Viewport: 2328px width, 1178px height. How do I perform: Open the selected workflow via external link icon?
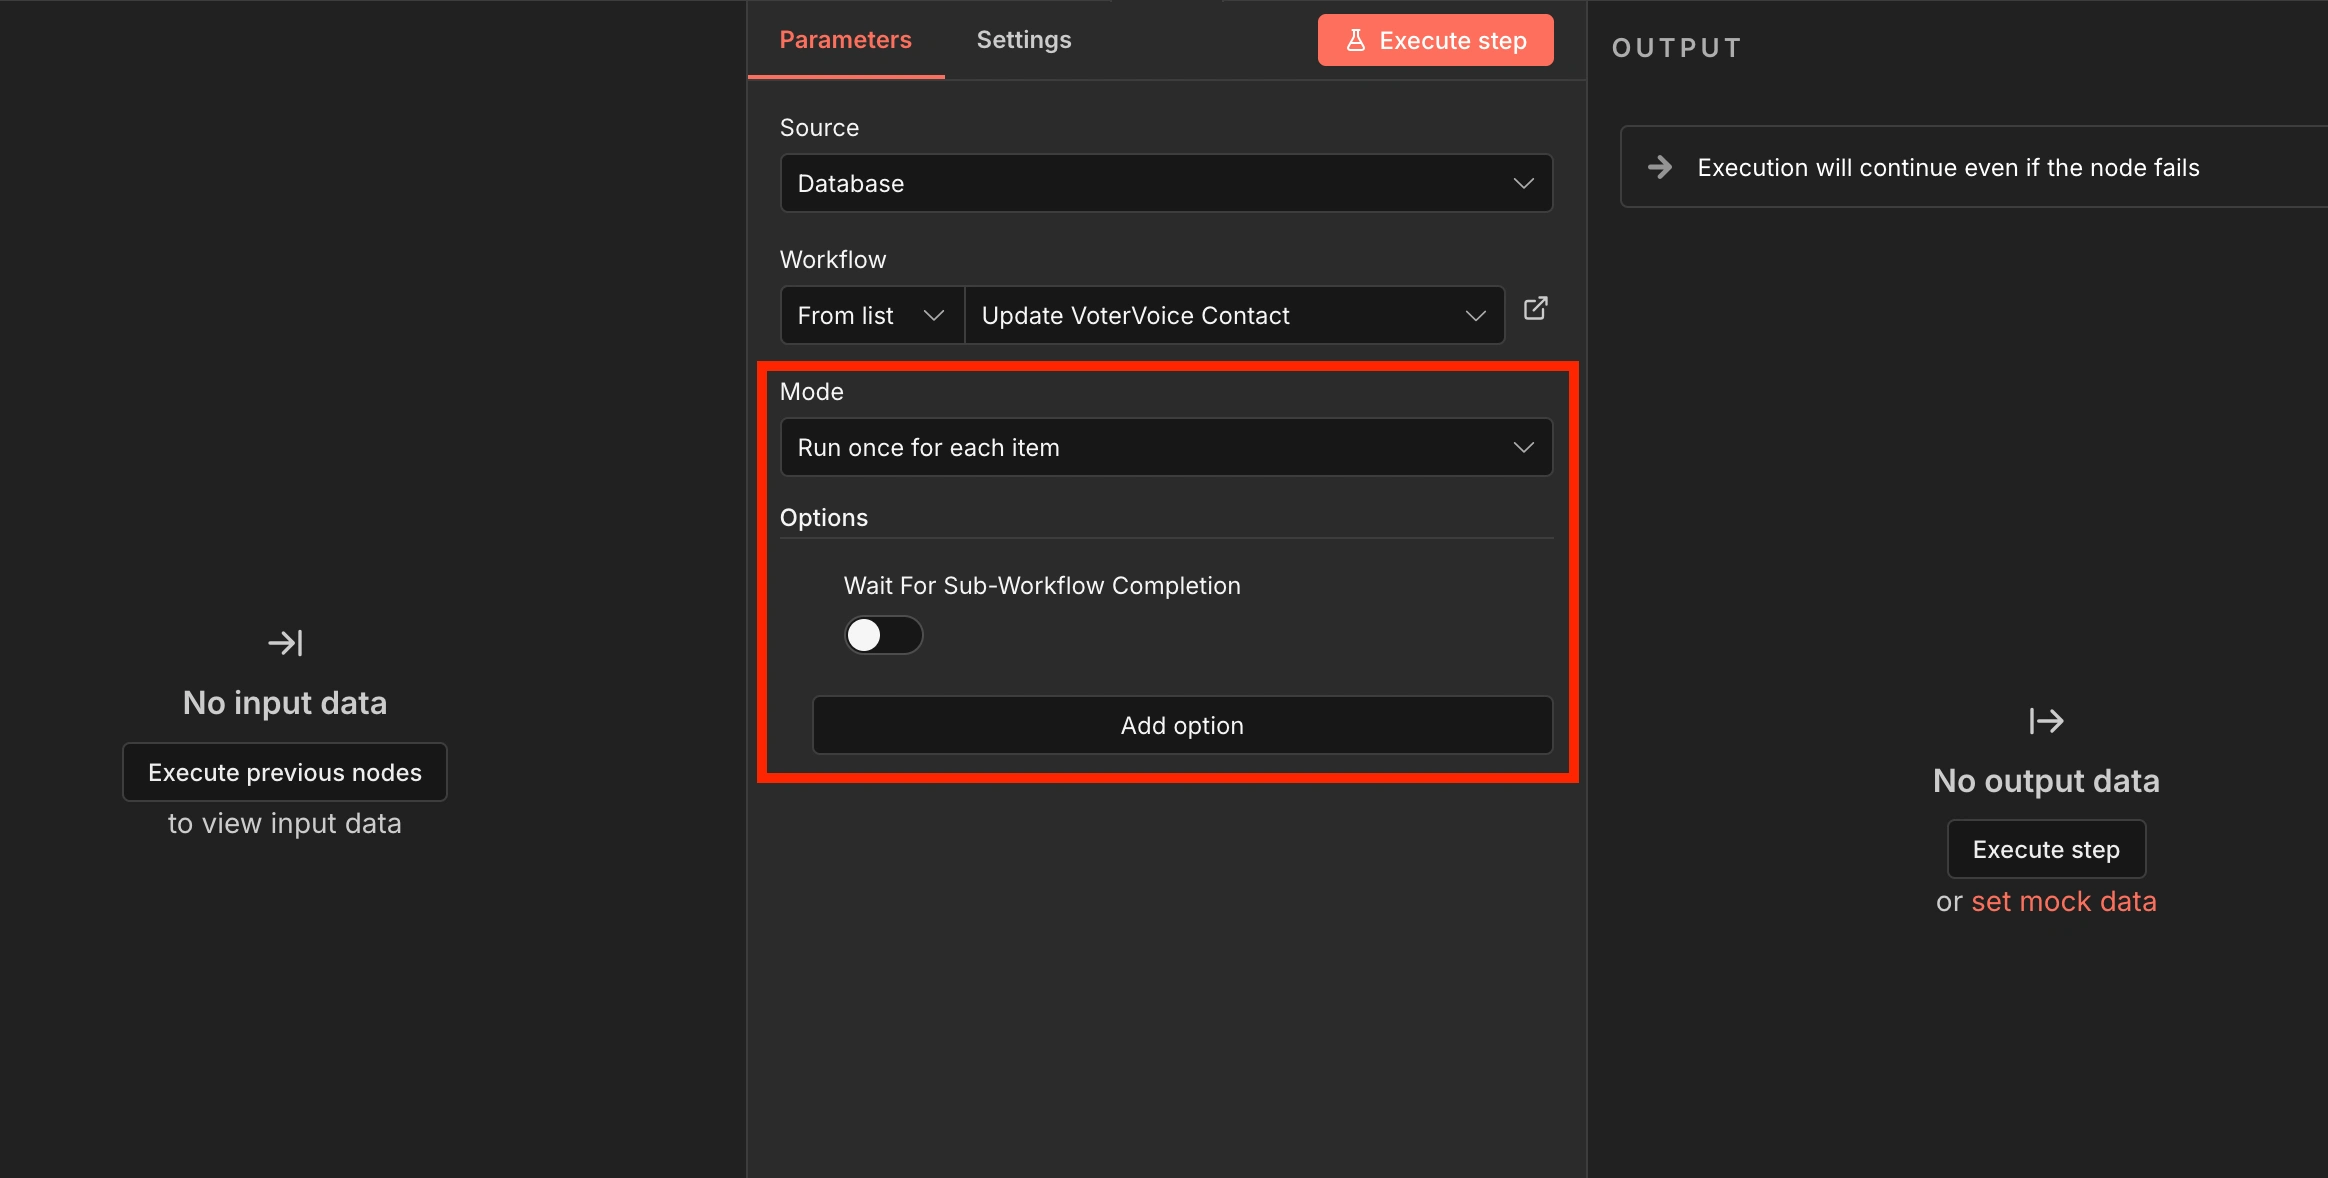pos(1535,309)
